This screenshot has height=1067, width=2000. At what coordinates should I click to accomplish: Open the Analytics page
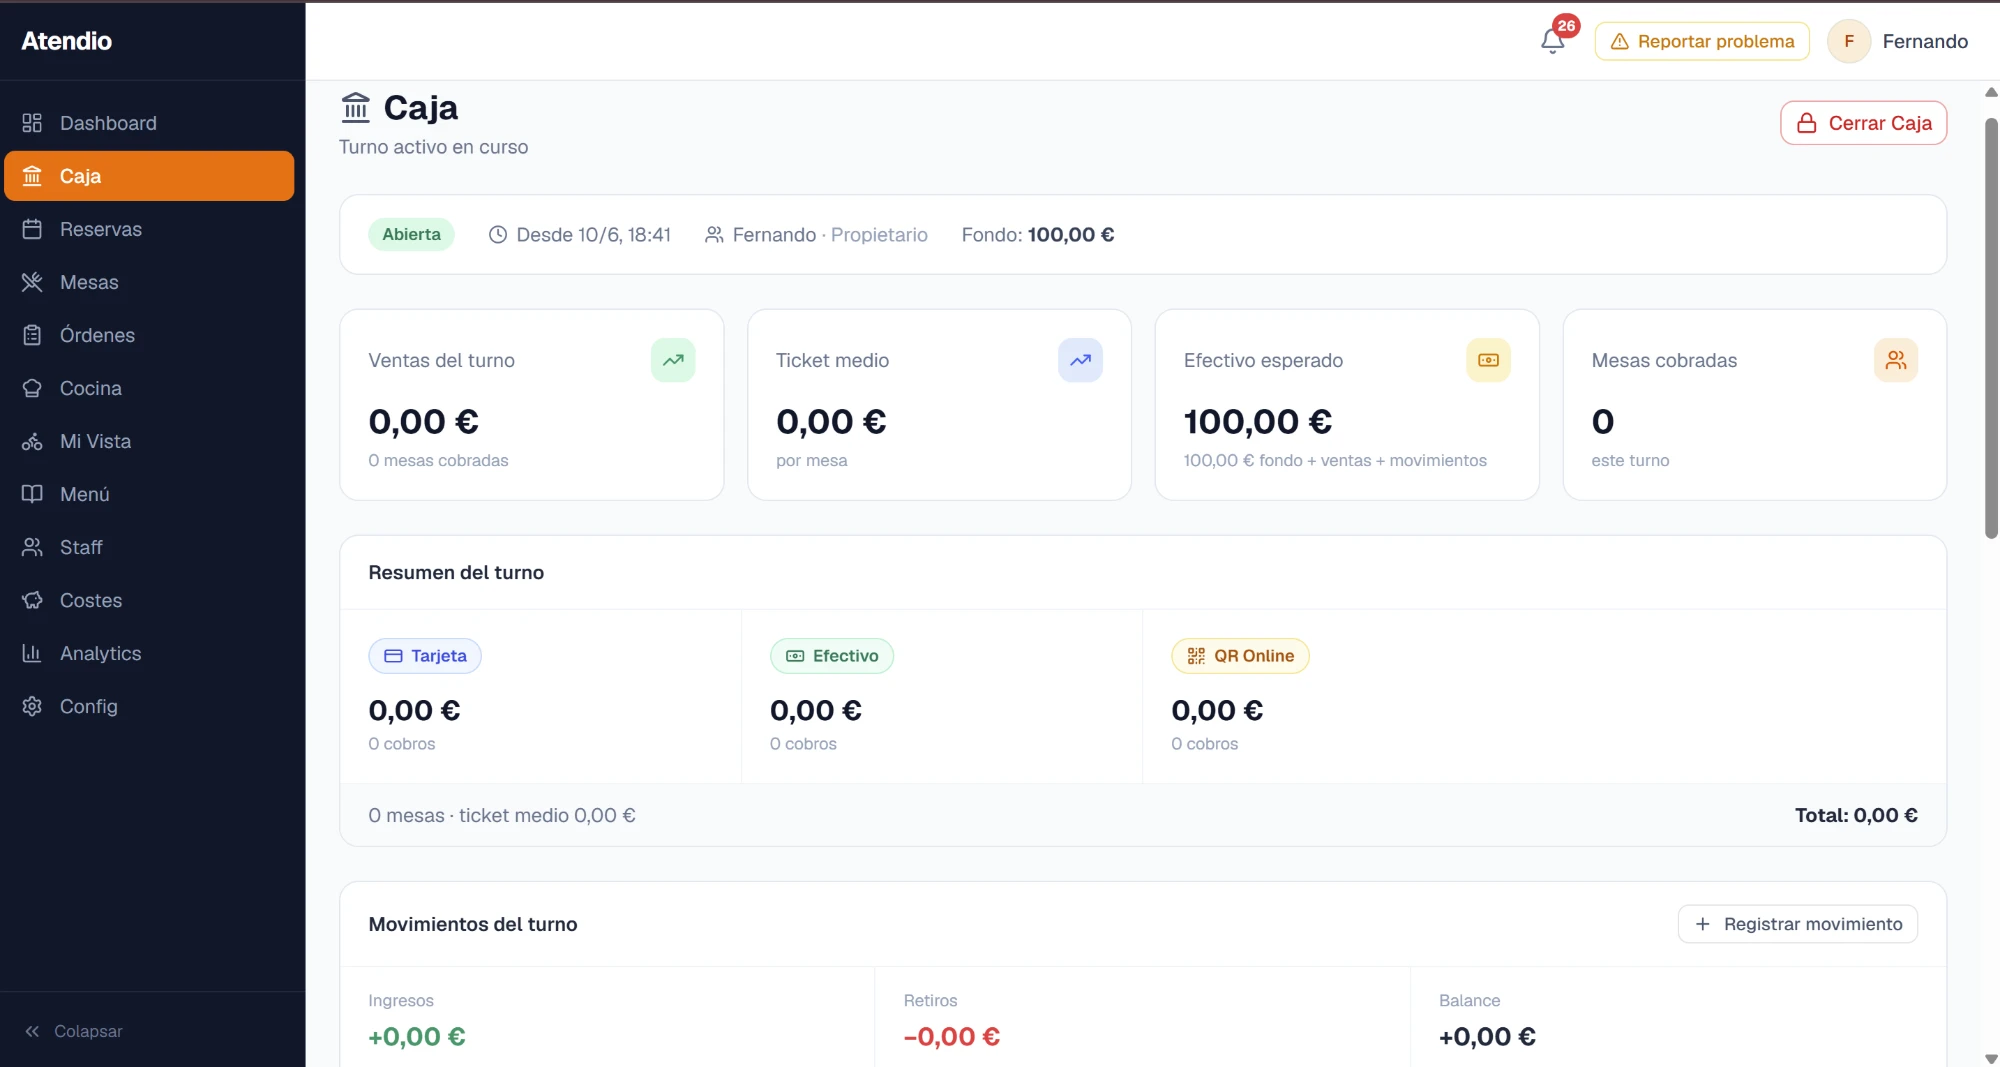point(149,653)
